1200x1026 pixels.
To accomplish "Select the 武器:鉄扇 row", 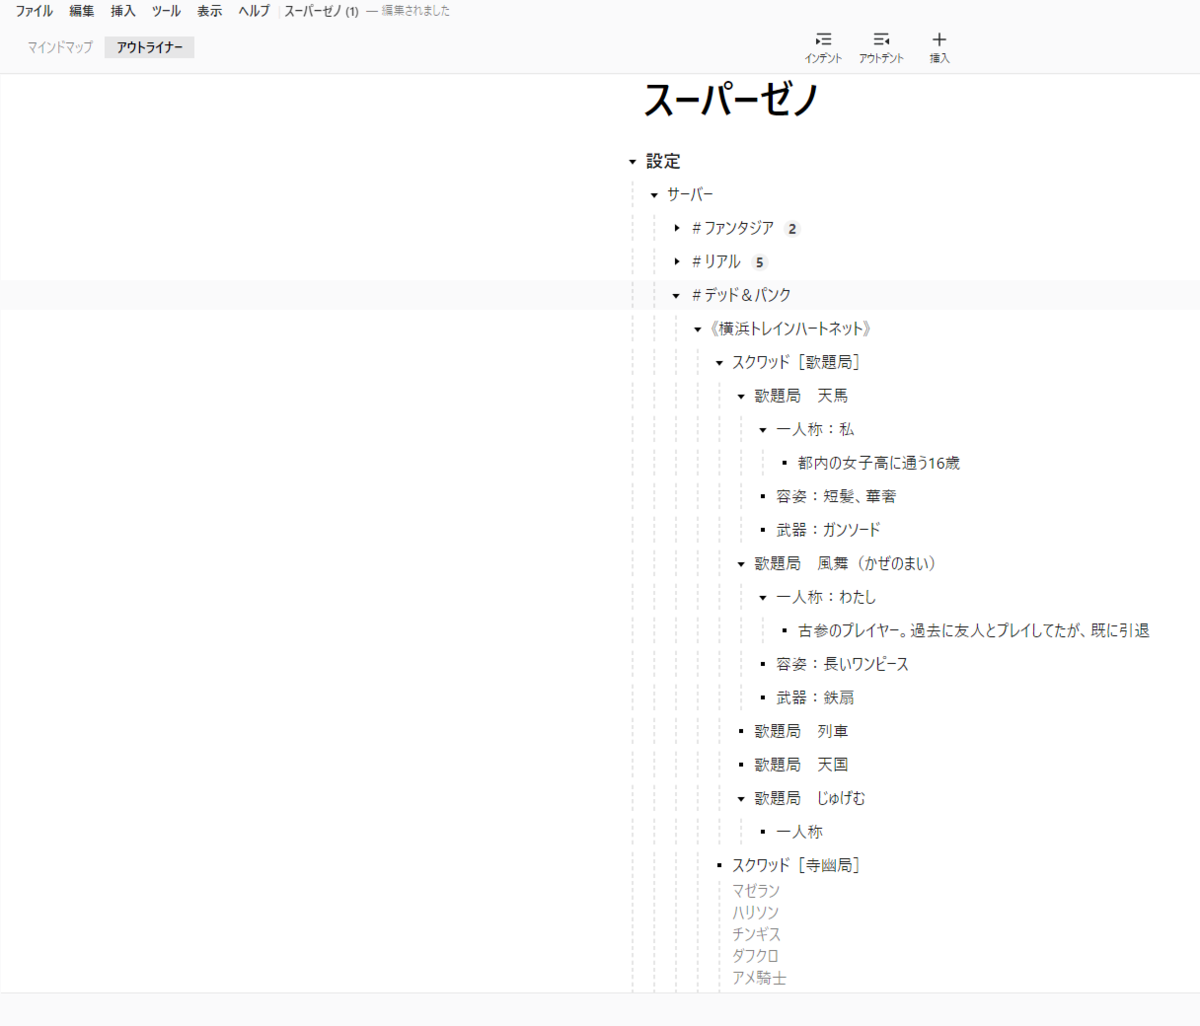I will [x=815, y=698].
